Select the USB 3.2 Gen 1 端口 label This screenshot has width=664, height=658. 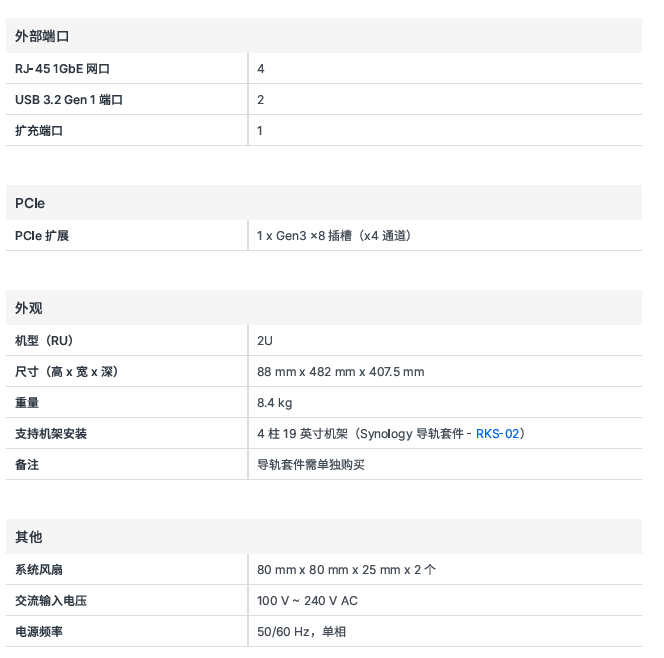(x=69, y=100)
